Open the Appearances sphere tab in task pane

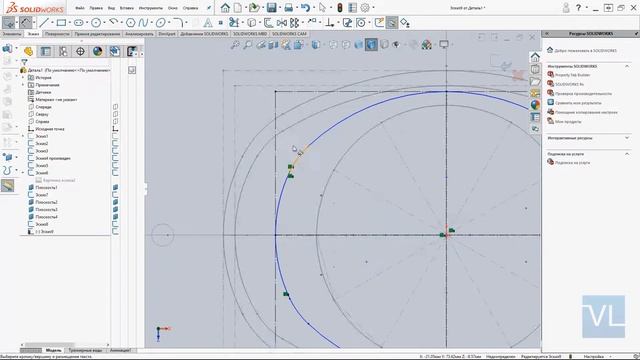pos(535,105)
